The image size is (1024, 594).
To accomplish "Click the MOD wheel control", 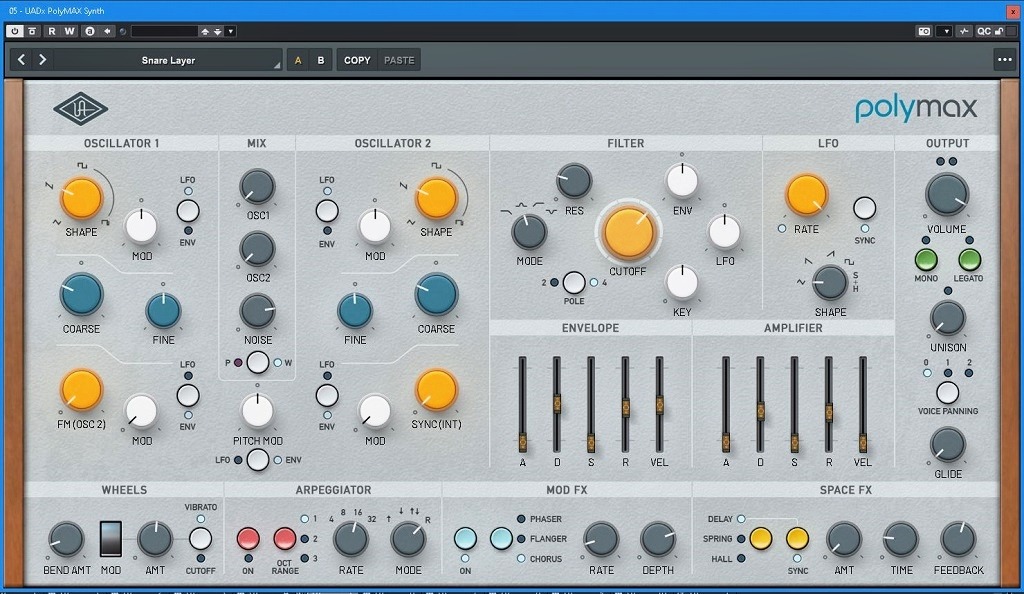I will coord(111,539).
